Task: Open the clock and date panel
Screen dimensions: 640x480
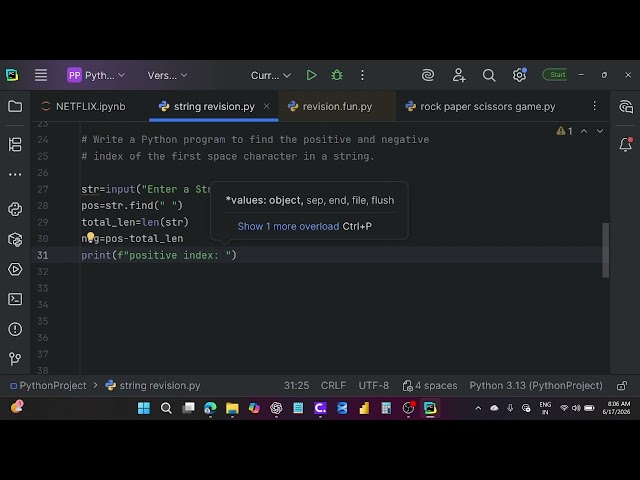Action: tap(616, 408)
